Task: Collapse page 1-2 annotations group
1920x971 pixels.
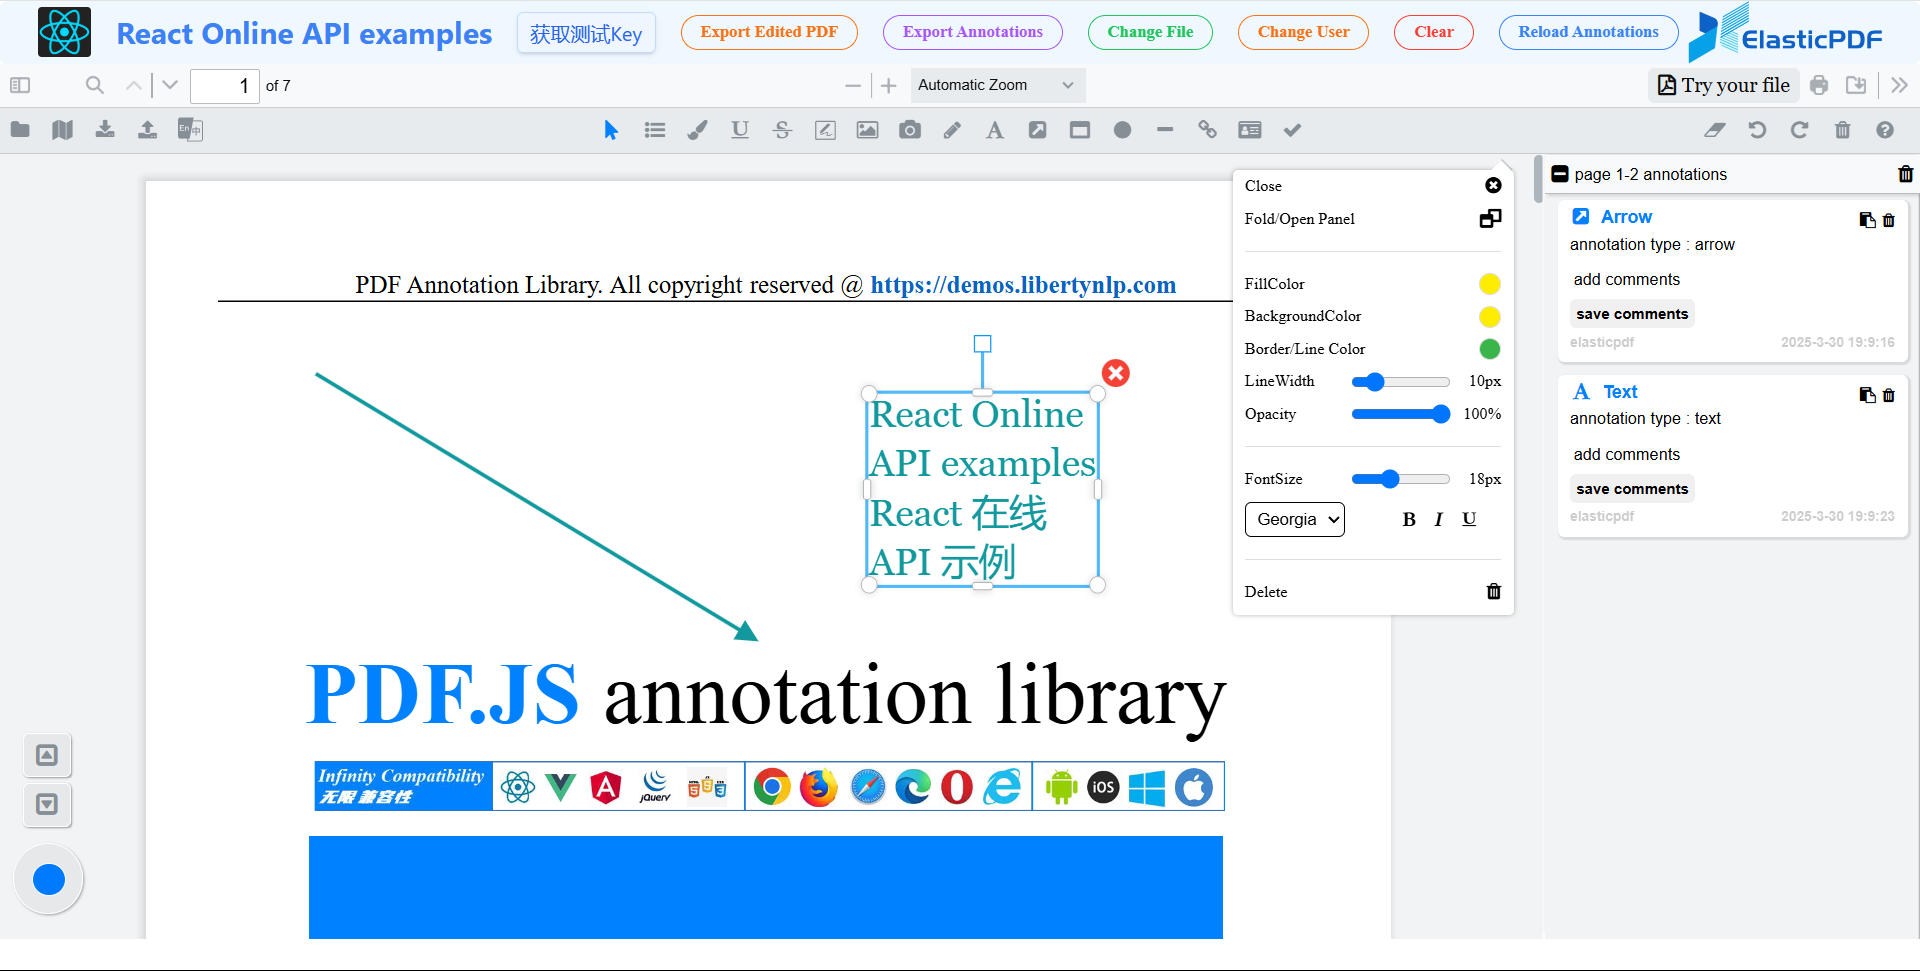Action: 1560,174
